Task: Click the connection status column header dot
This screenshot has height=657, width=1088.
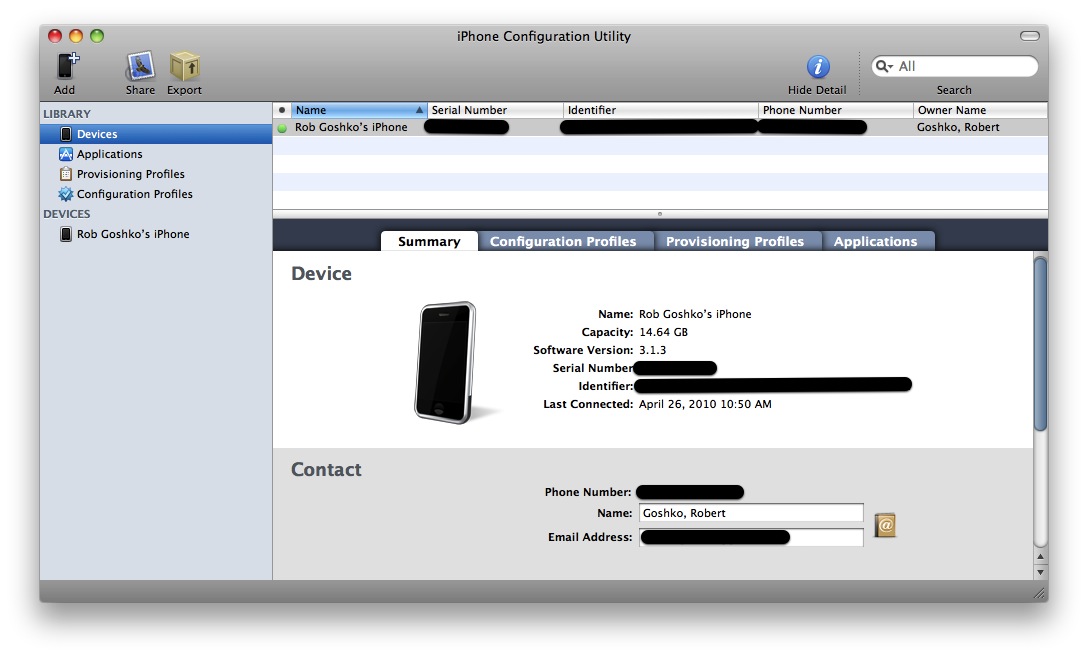Action: pyautogui.click(x=282, y=110)
